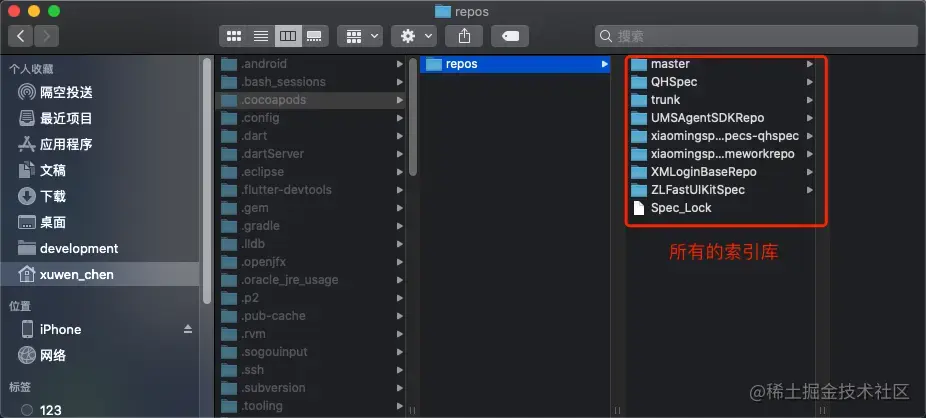Image resolution: width=926 pixels, height=418 pixels.
Task: Click the first column's vertical scrollbar
Action: (x=413, y=116)
